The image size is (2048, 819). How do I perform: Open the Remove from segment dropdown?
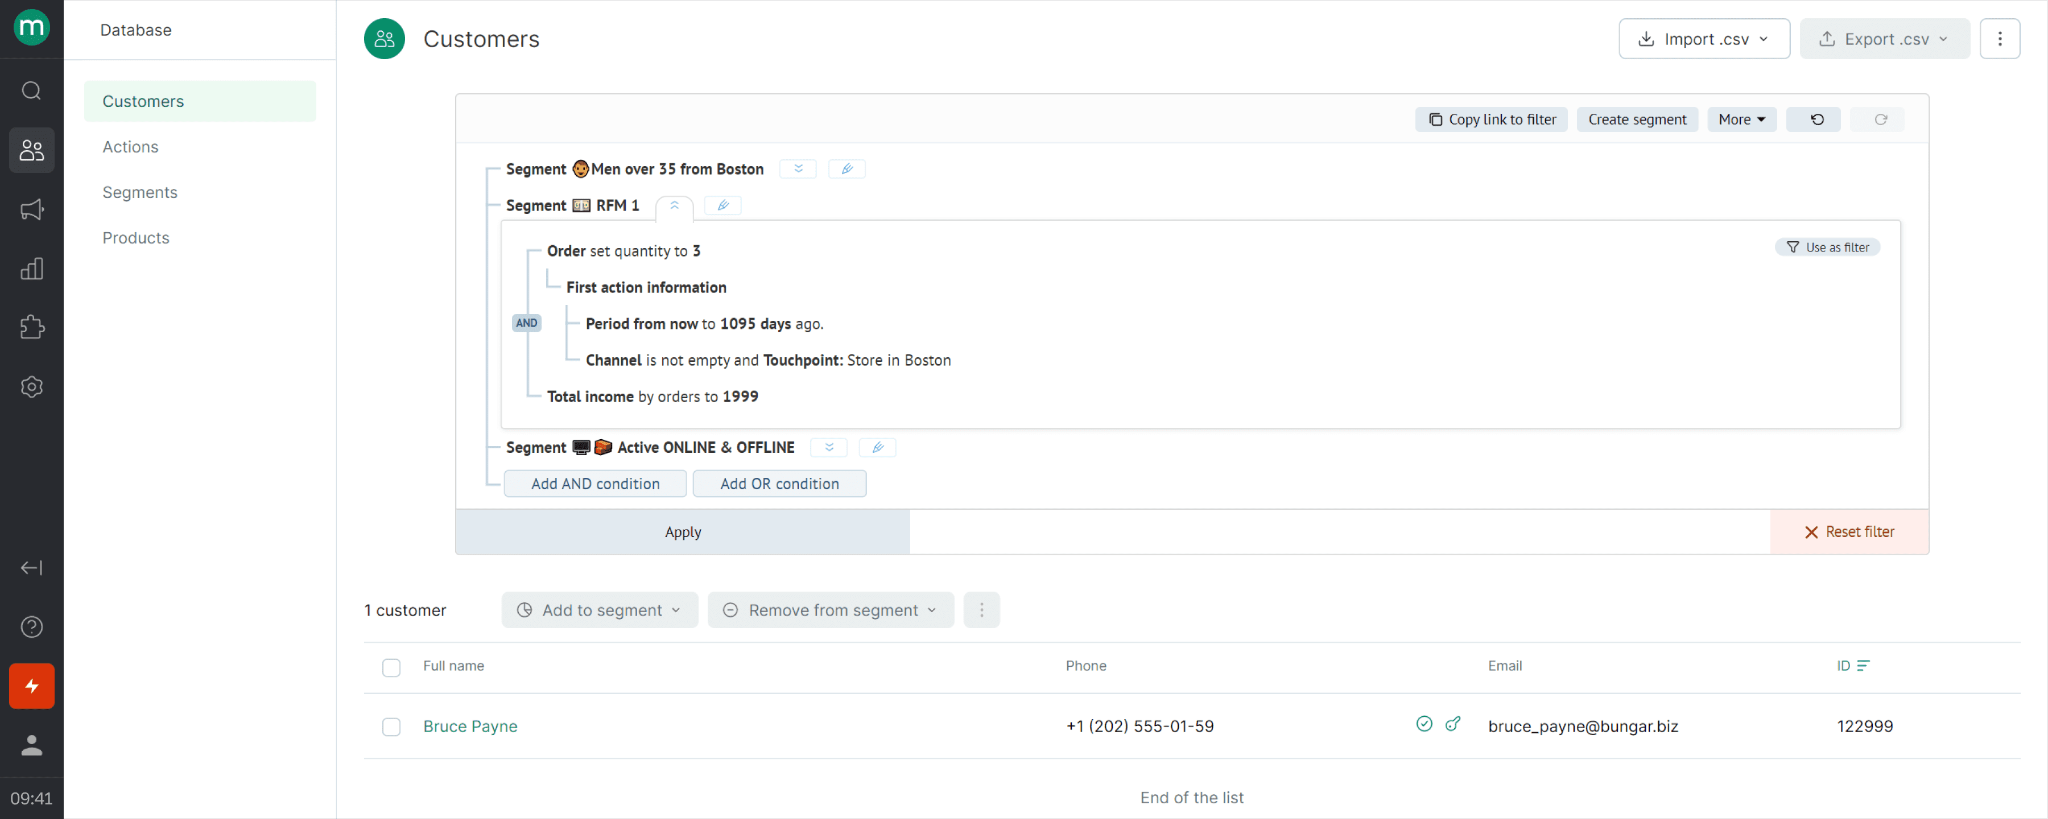(x=831, y=610)
